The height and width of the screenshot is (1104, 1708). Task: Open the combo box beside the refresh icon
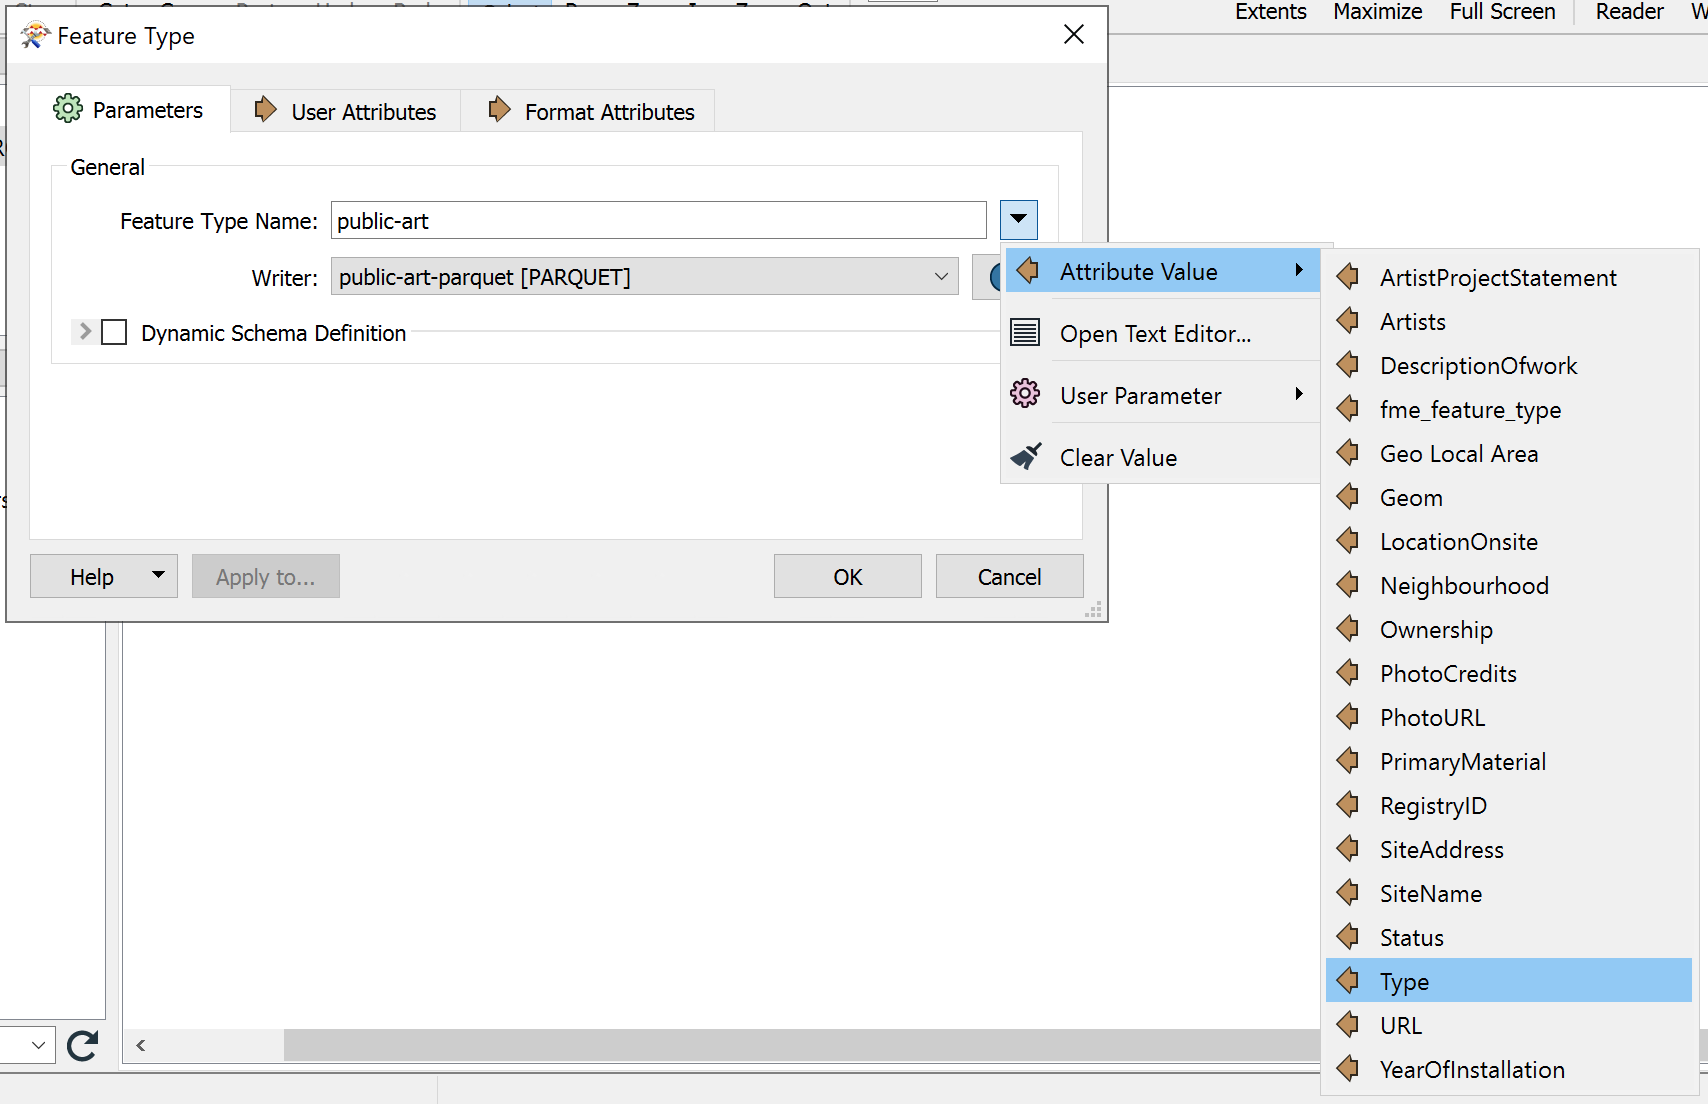click(26, 1045)
